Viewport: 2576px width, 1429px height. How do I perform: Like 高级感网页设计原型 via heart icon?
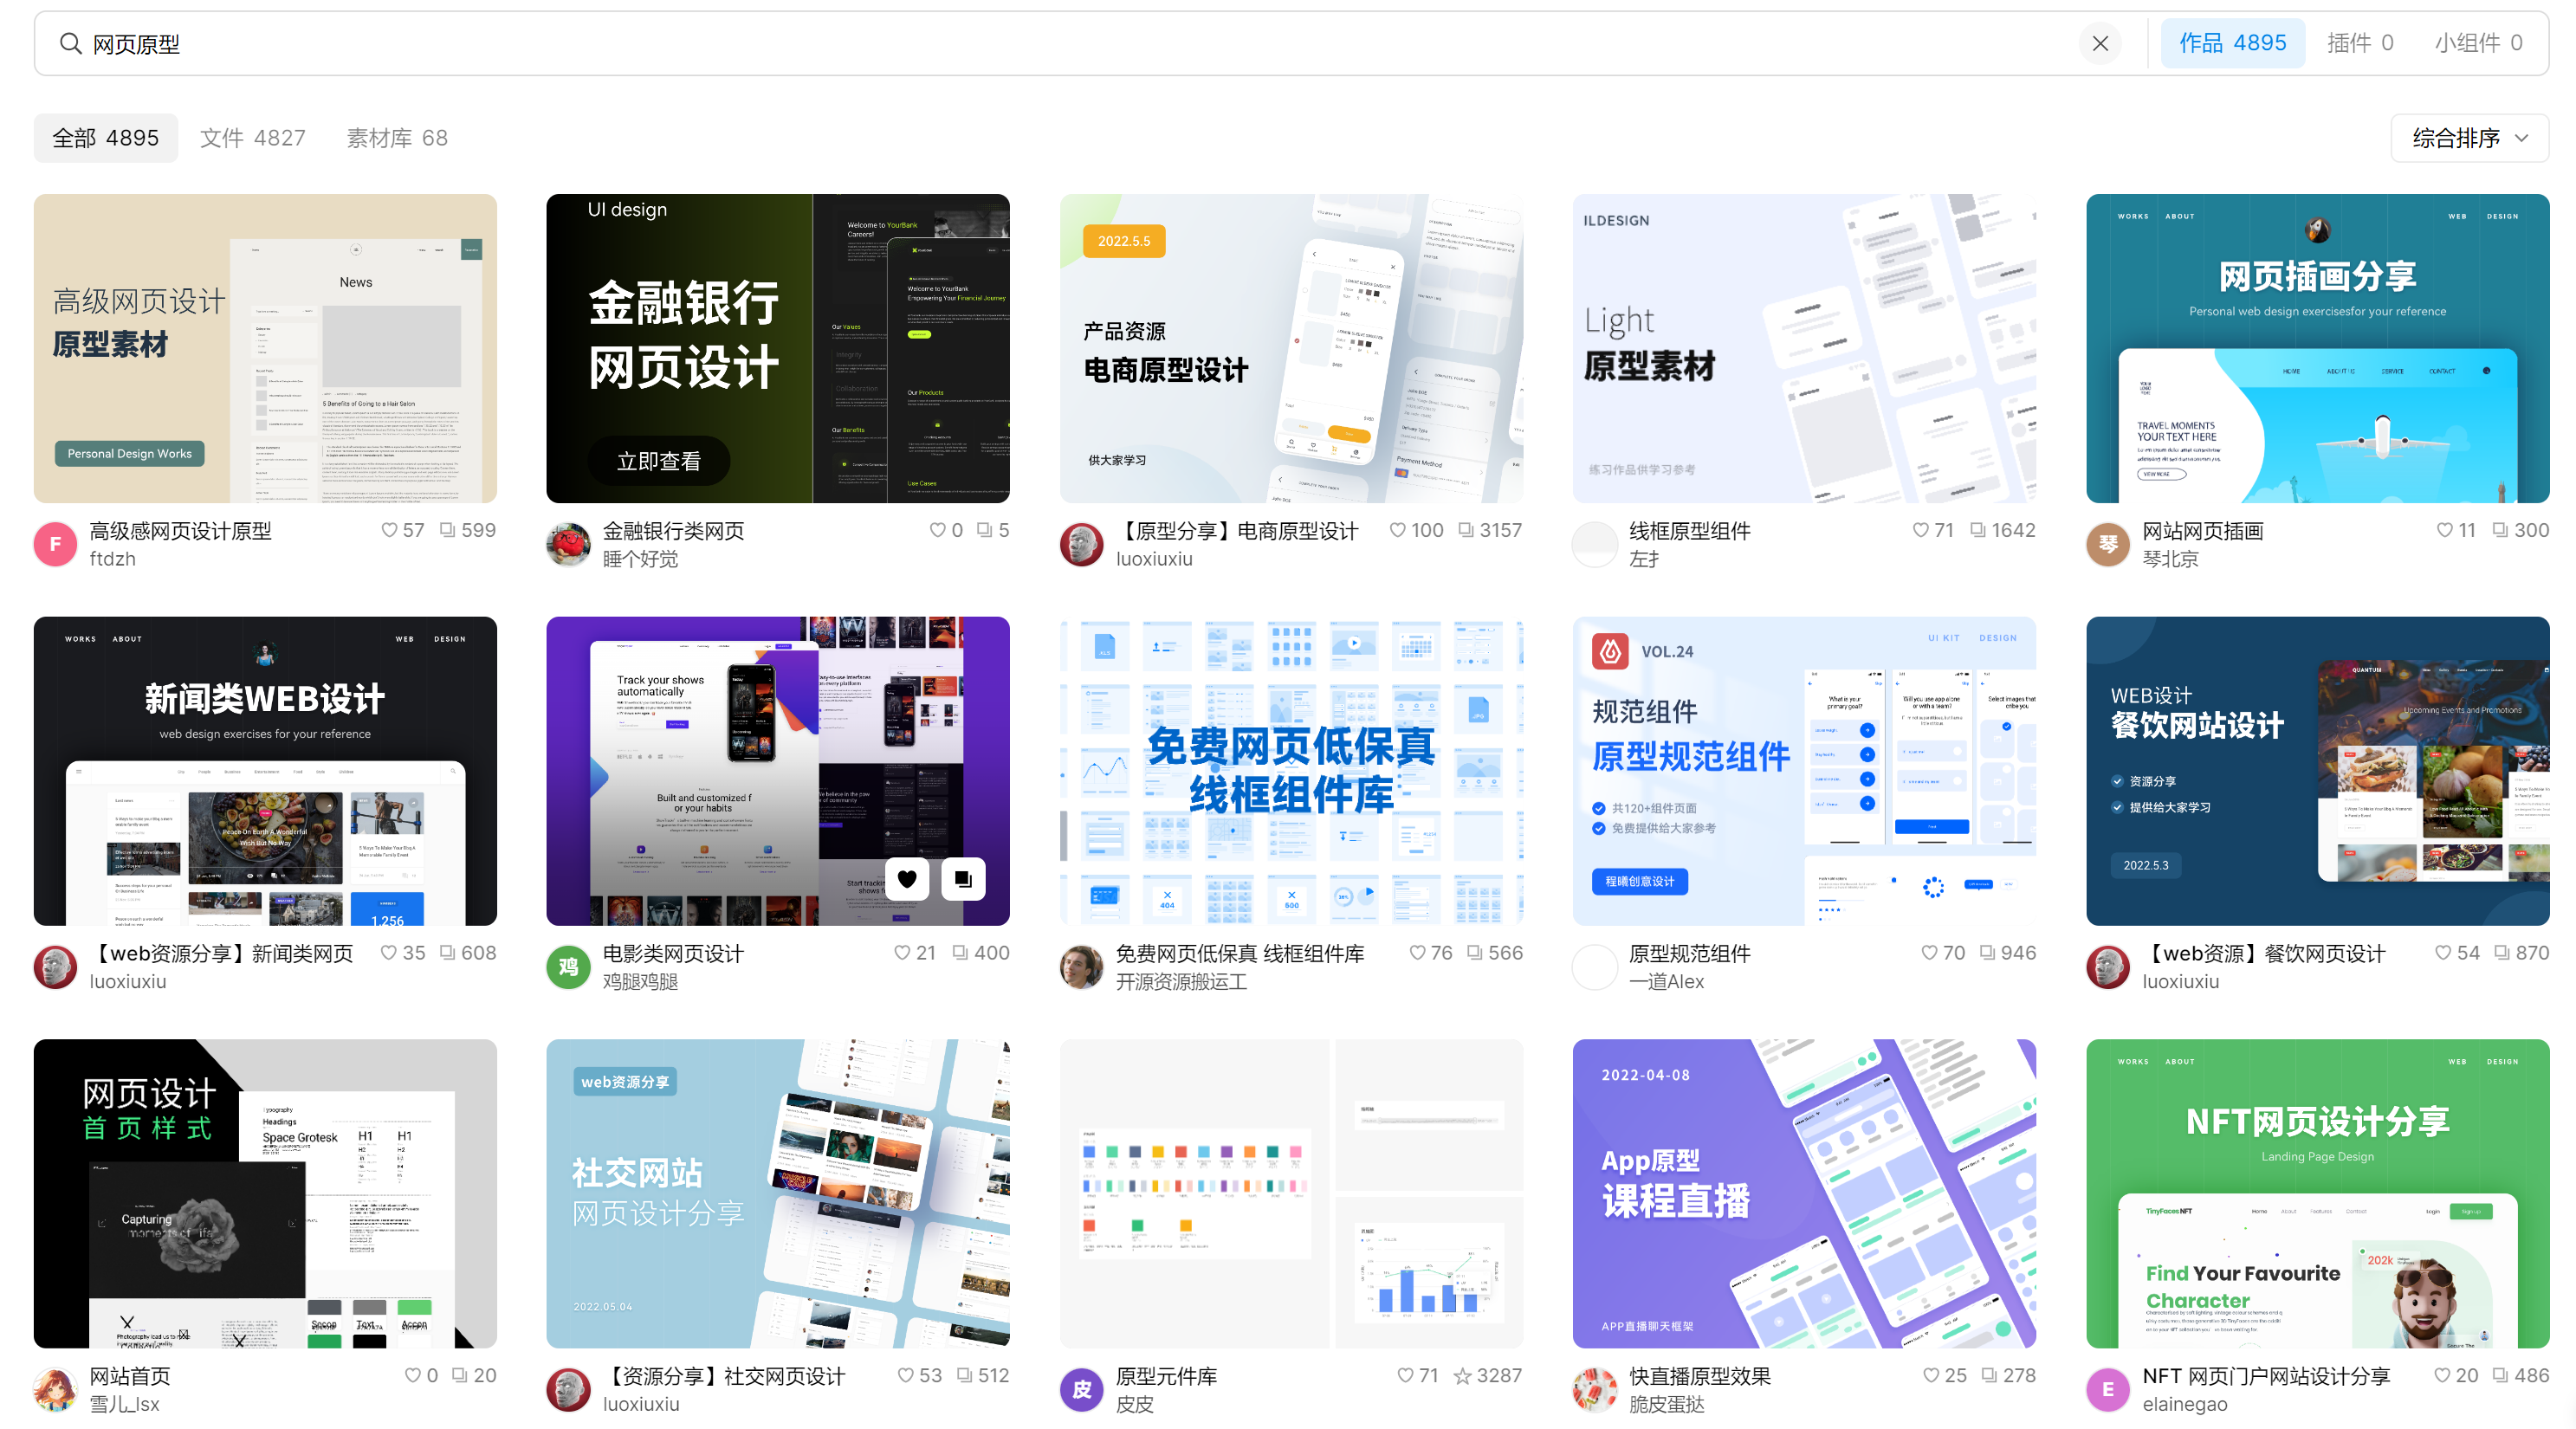pyautogui.click(x=389, y=530)
